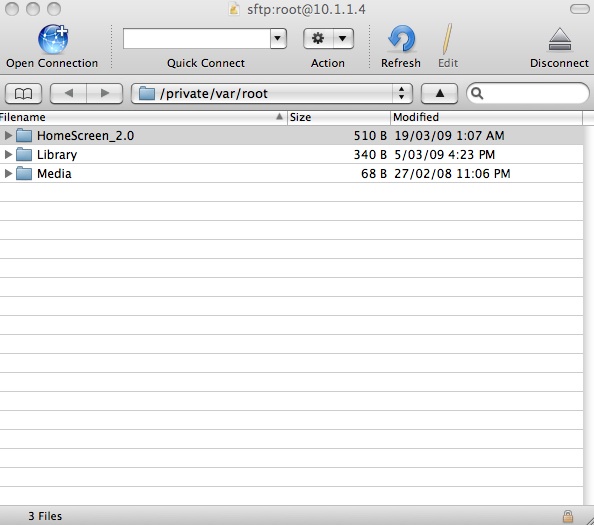Viewport: 594px width, 525px height.
Task: Select the Library folder name
Action: [57, 155]
